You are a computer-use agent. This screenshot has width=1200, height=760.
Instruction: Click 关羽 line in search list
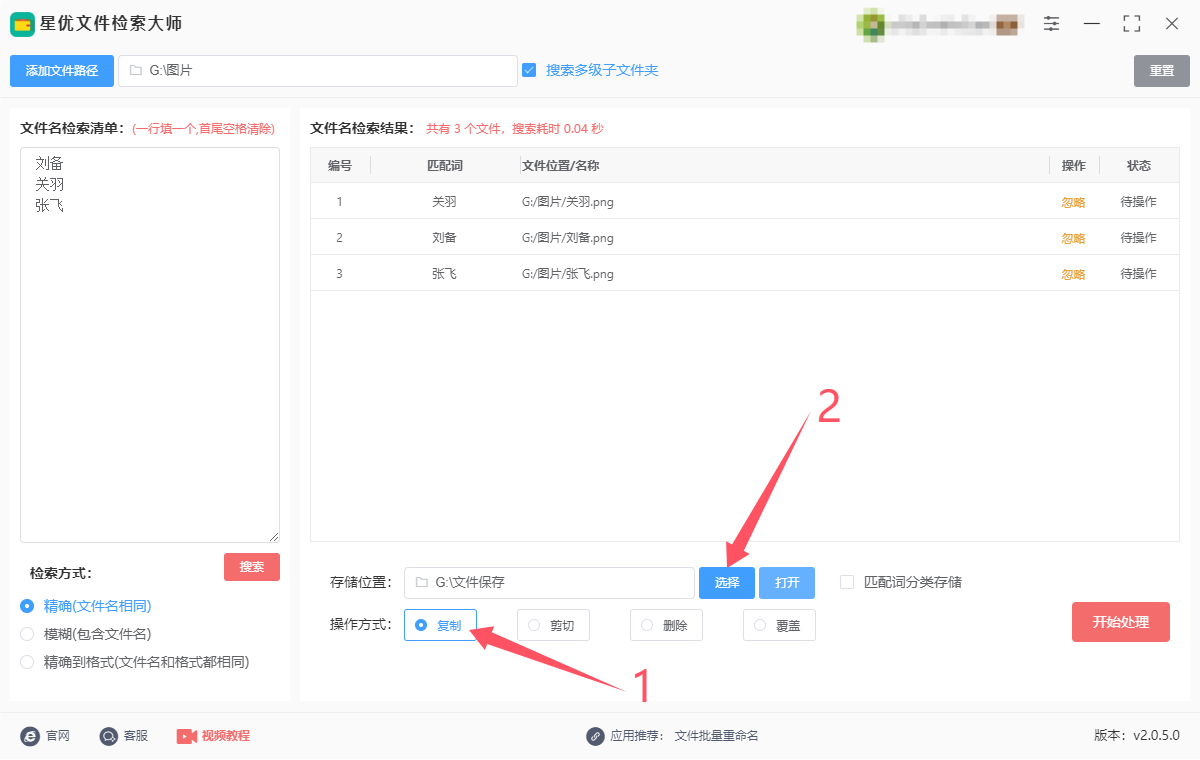pyautogui.click(x=49, y=185)
